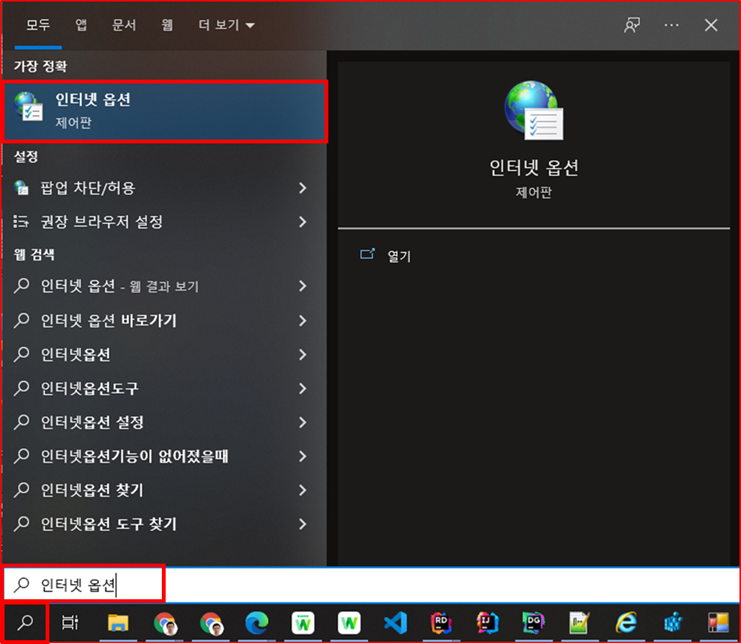Viewport: 741px width, 644px height.
Task: Click the list icon beside 권장 브라우저 설정
Action: coord(21,221)
